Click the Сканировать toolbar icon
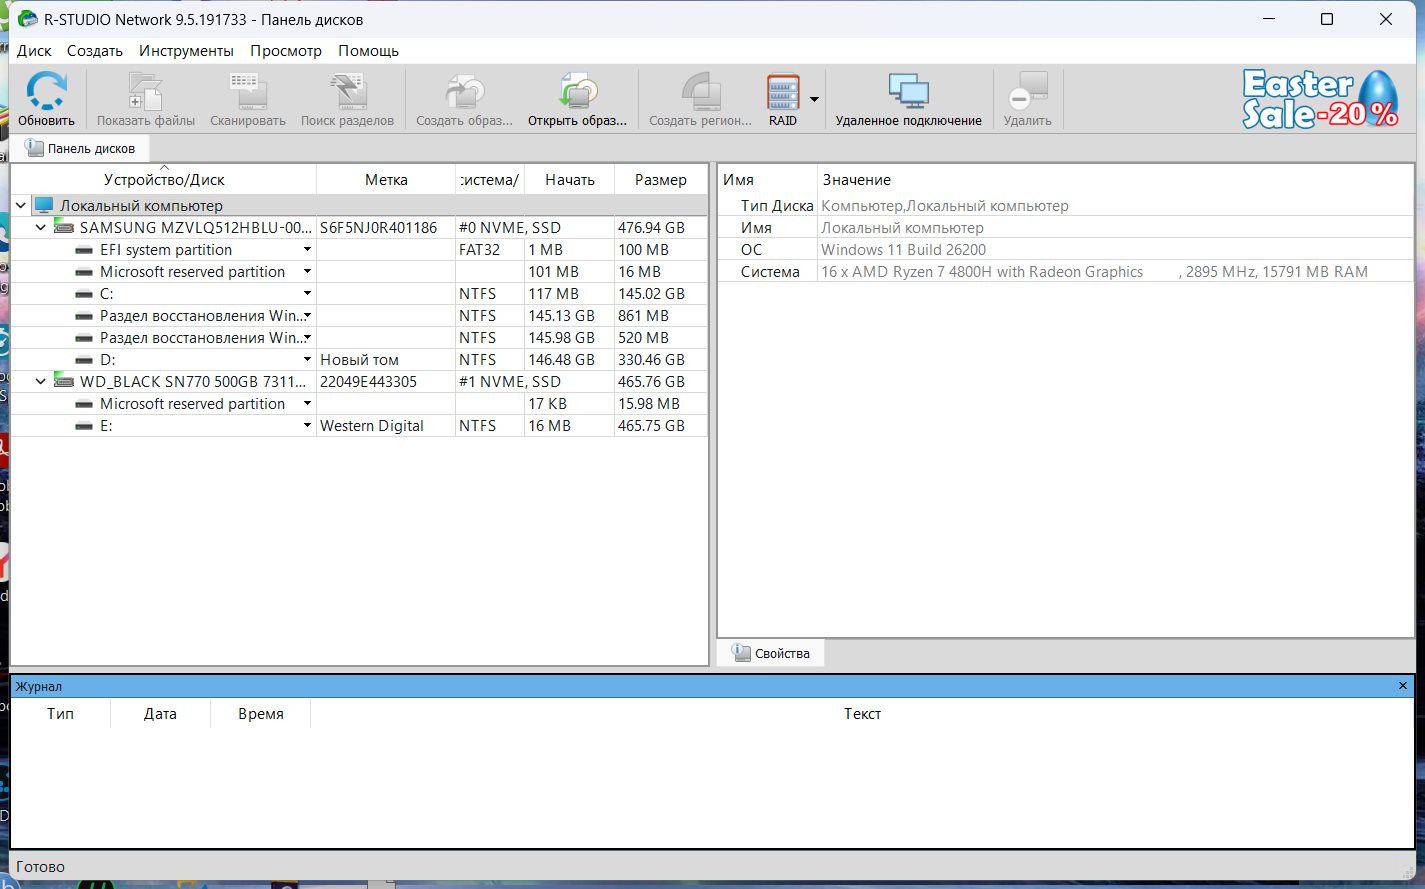This screenshot has height=889, width=1425. 247,92
